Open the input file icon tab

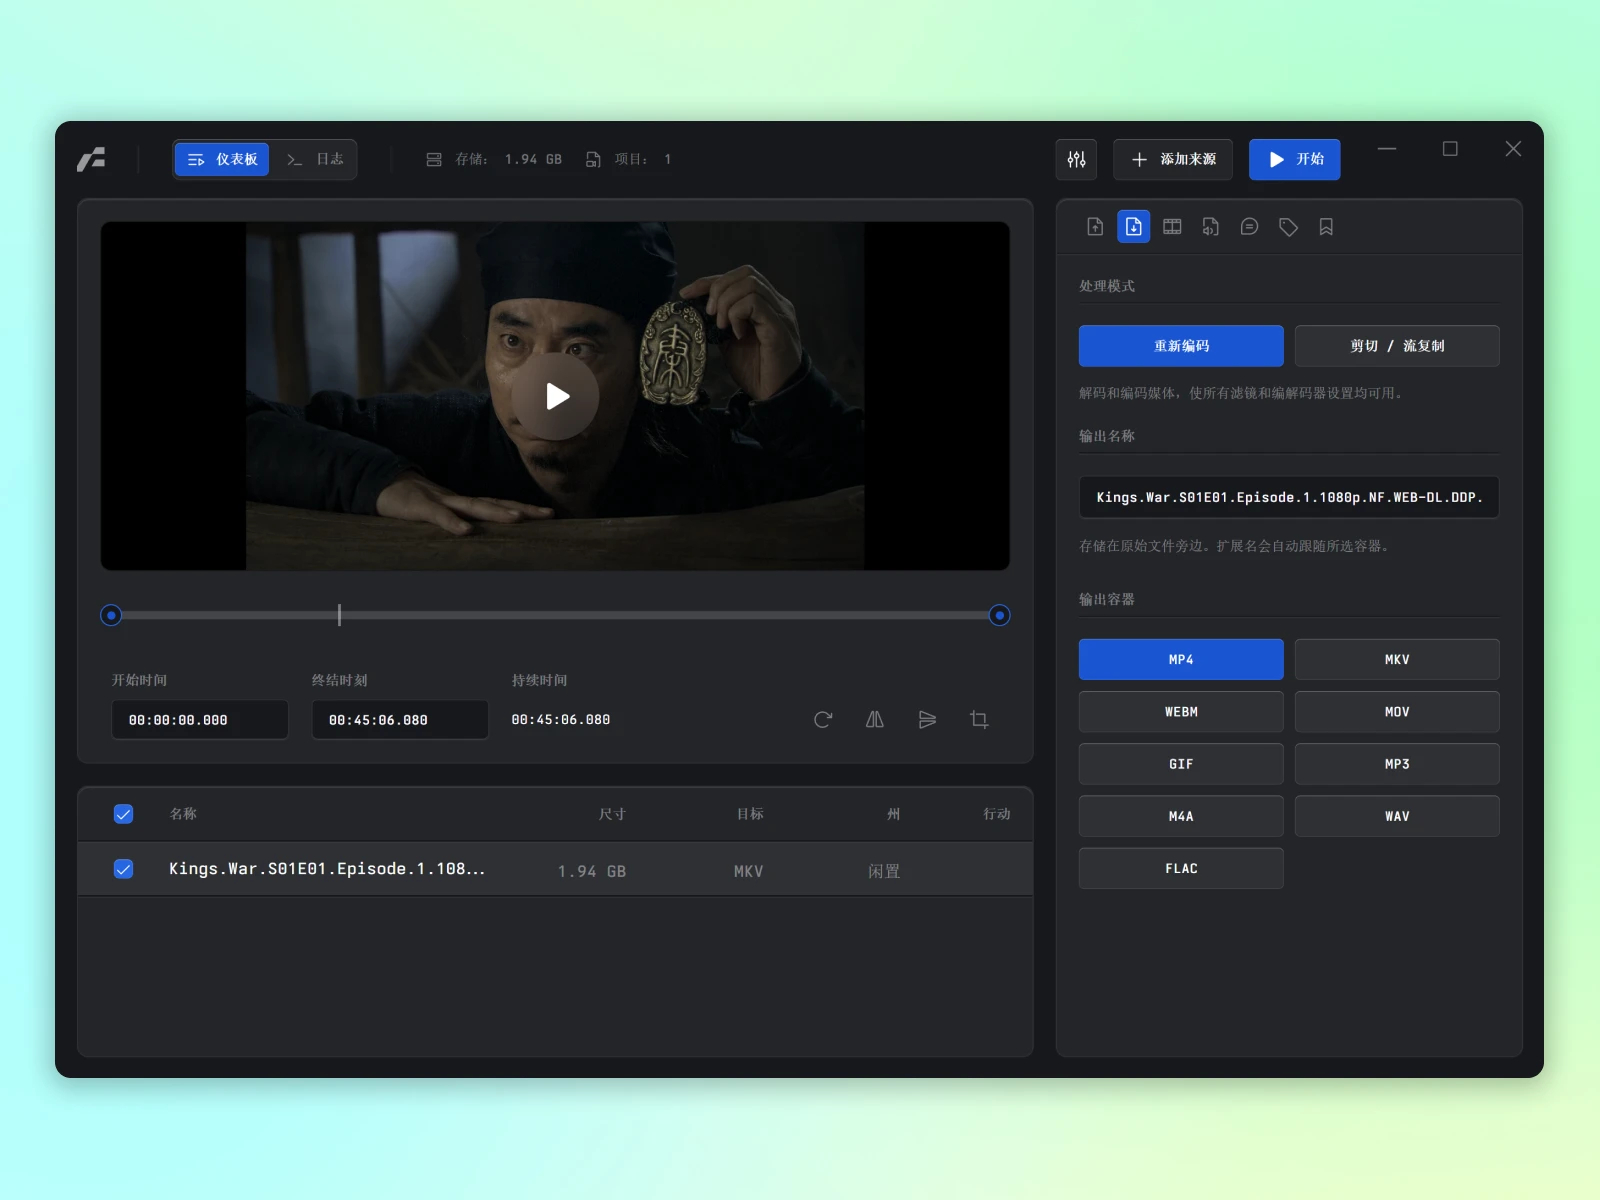(1095, 227)
